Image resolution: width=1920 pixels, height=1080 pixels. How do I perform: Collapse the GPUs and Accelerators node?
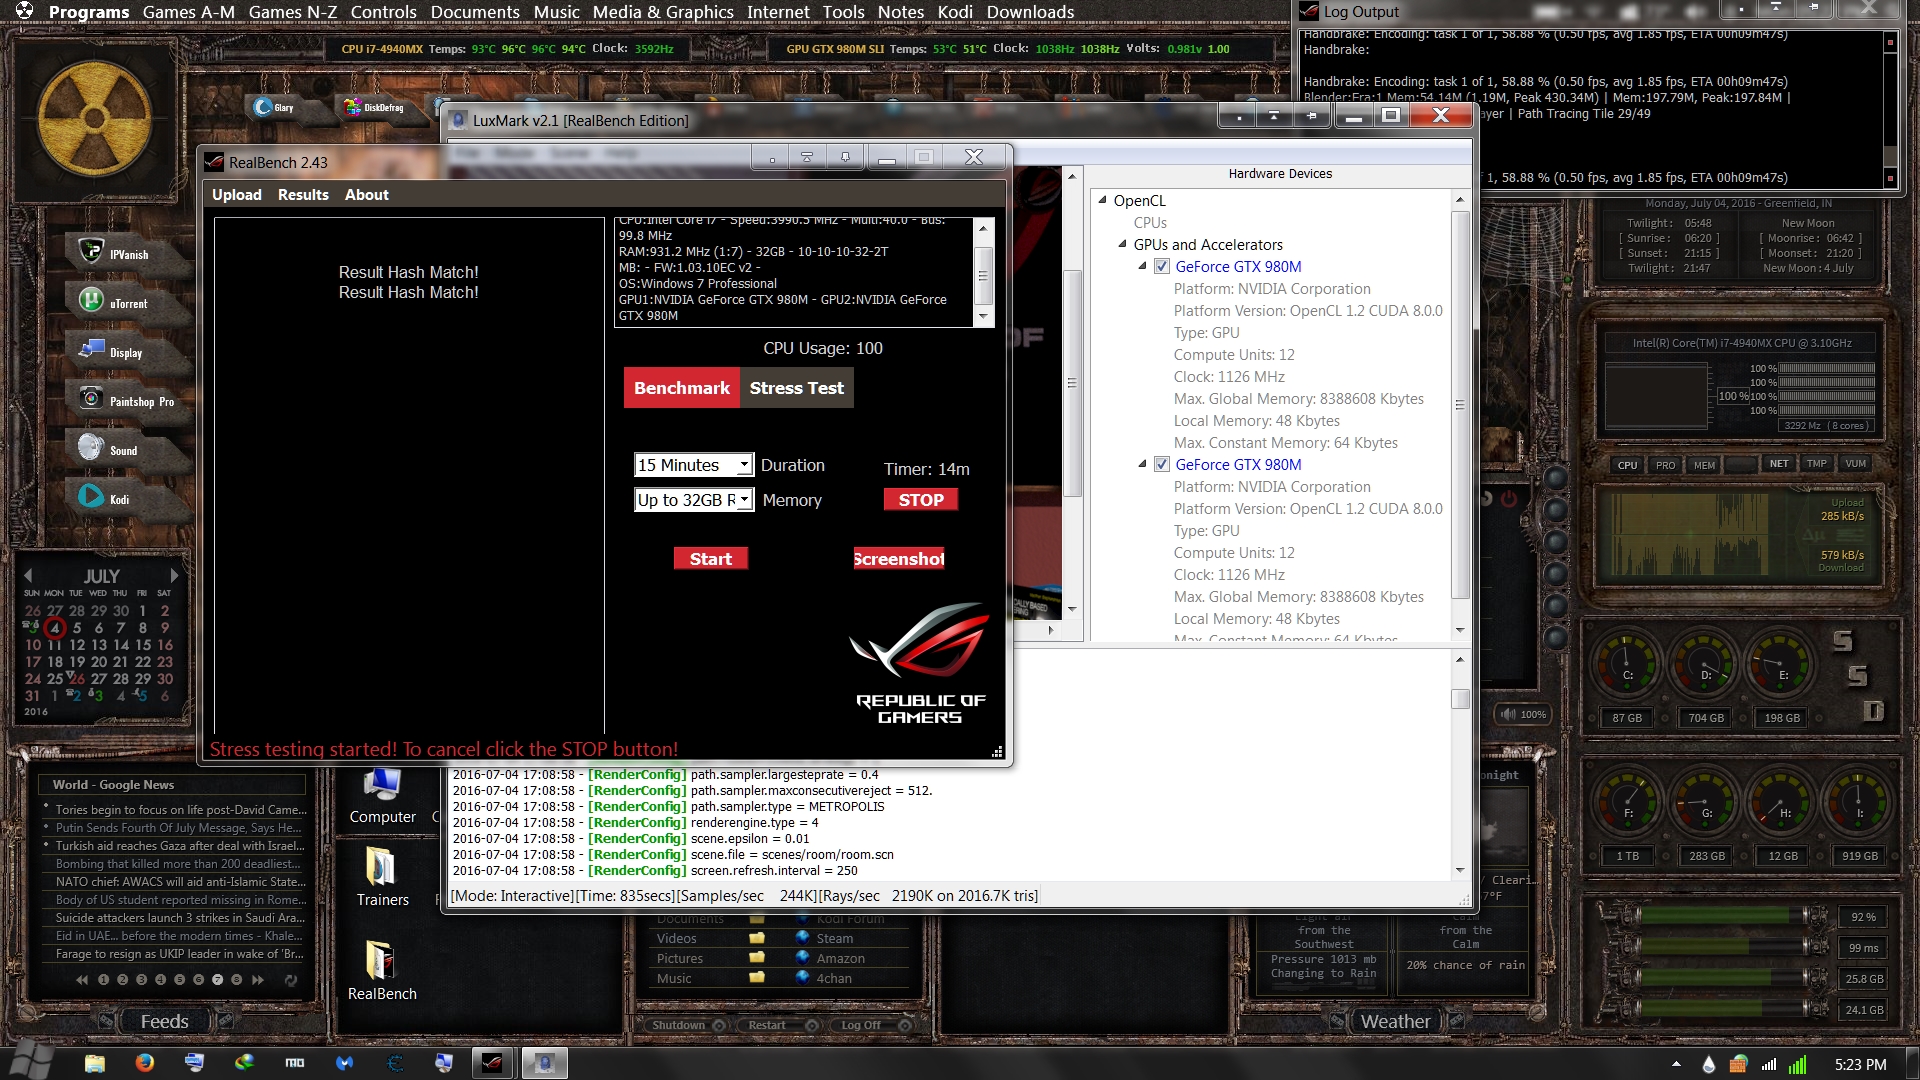[1123, 244]
